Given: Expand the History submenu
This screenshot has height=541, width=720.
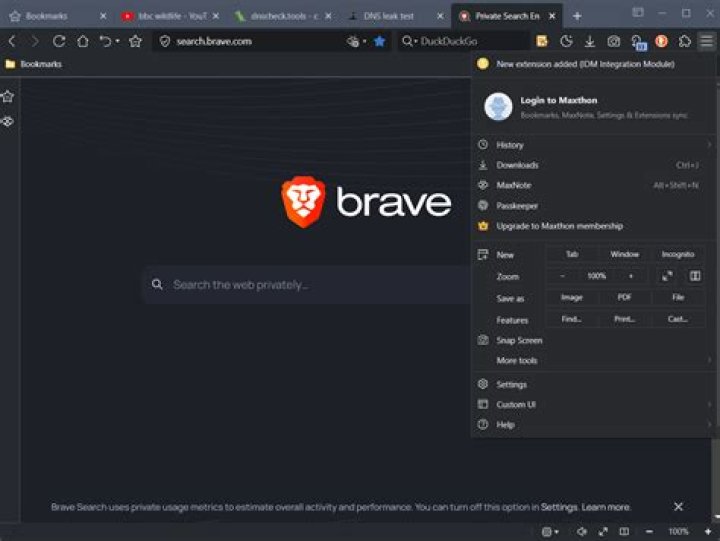Looking at the screenshot, I should point(594,145).
